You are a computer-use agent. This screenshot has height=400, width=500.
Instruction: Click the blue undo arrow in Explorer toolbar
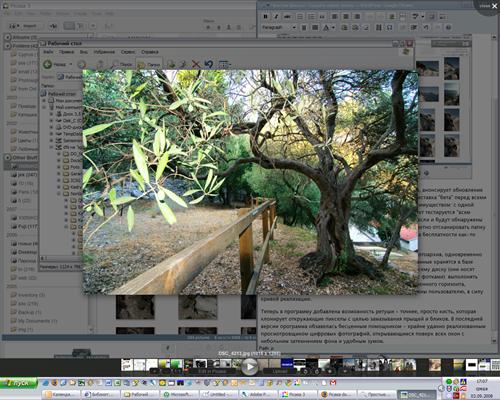pos(209,64)
